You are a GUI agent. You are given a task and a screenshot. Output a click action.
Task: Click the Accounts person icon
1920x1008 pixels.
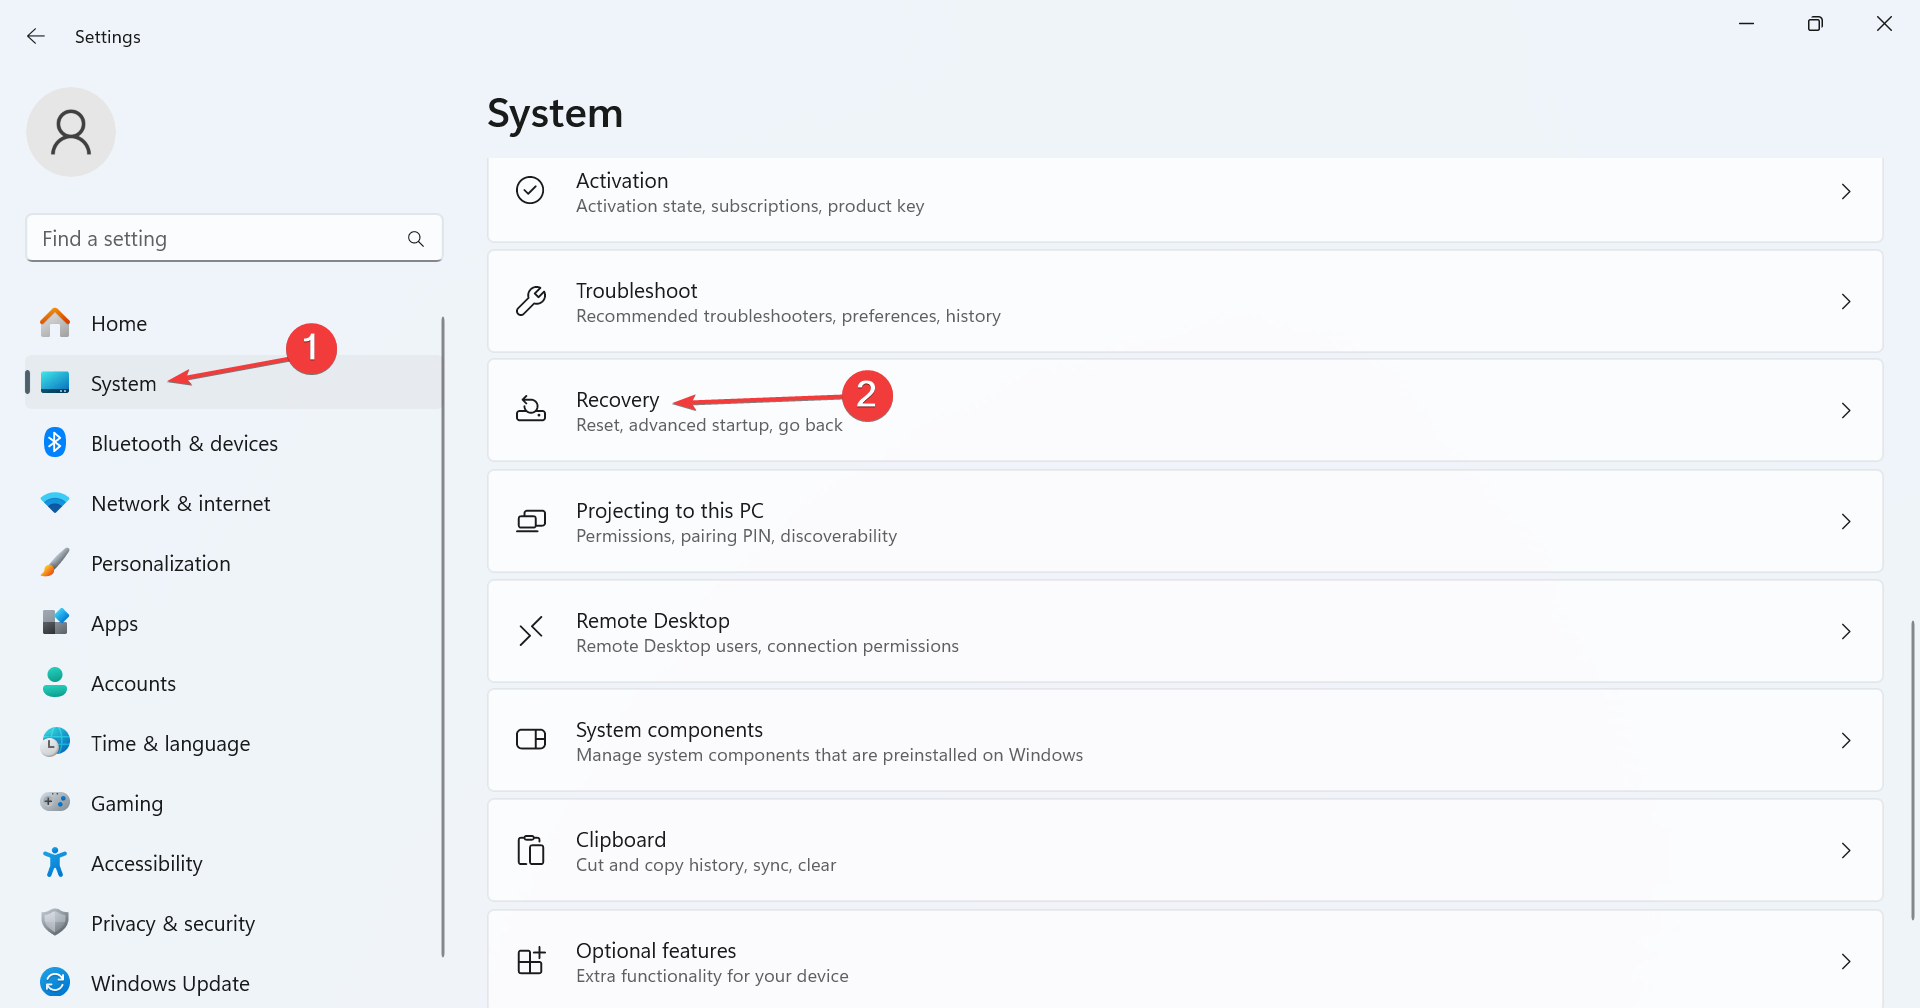click(x=55, y=683)
